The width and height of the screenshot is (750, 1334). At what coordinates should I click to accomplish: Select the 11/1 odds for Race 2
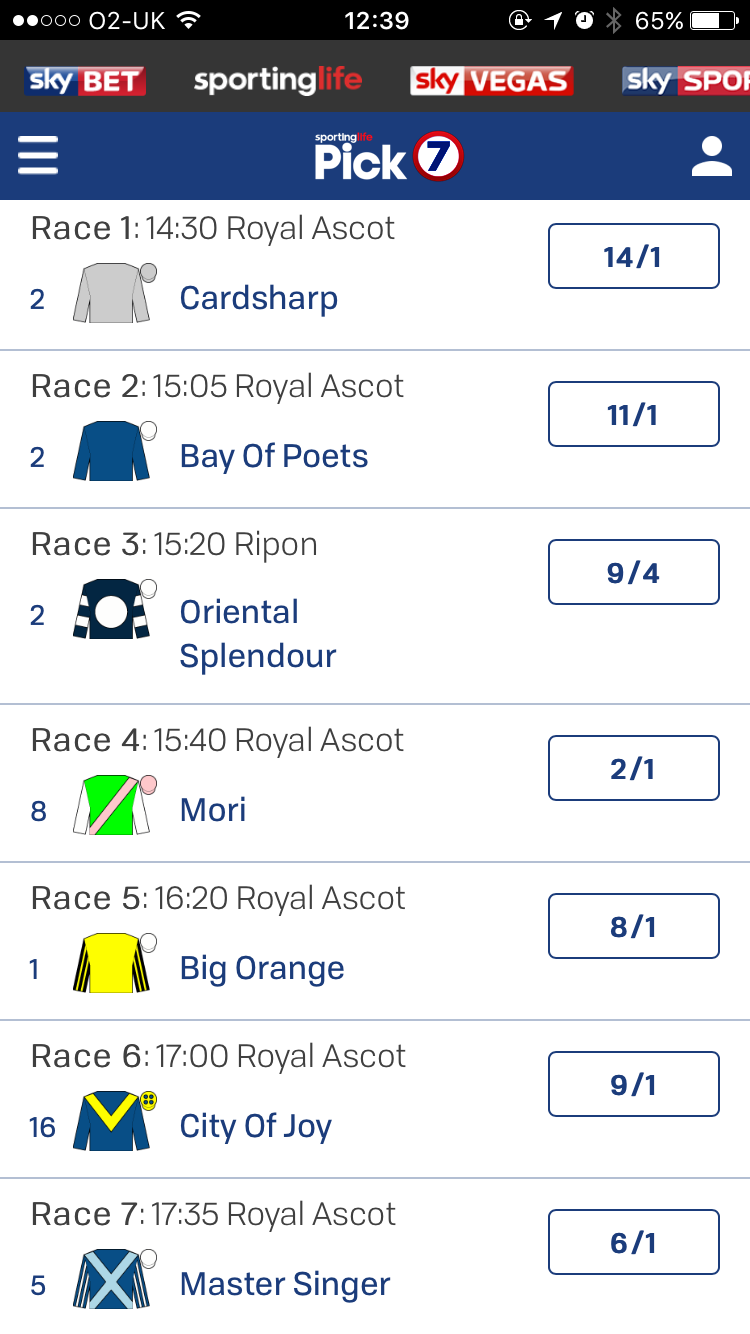(x=634, y=414)
